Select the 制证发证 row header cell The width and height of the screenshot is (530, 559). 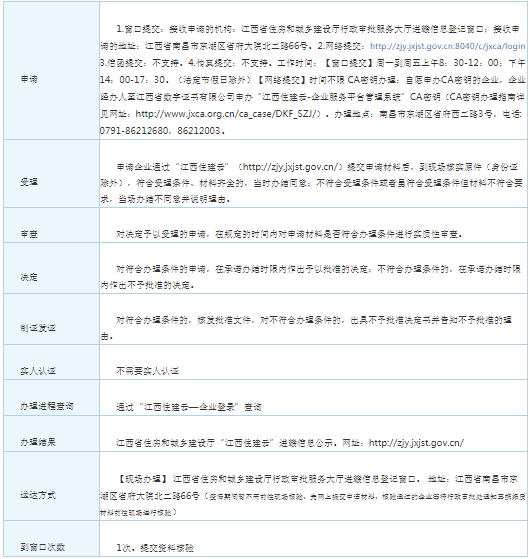point(51,319)
